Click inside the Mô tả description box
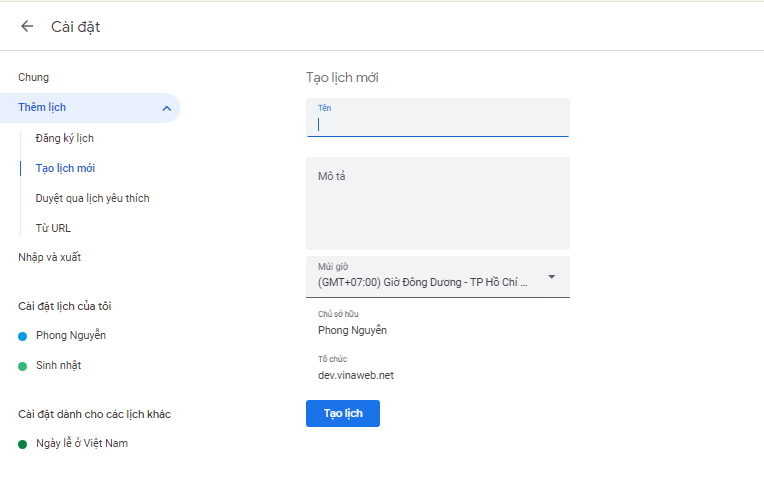 tap(438, 204)
